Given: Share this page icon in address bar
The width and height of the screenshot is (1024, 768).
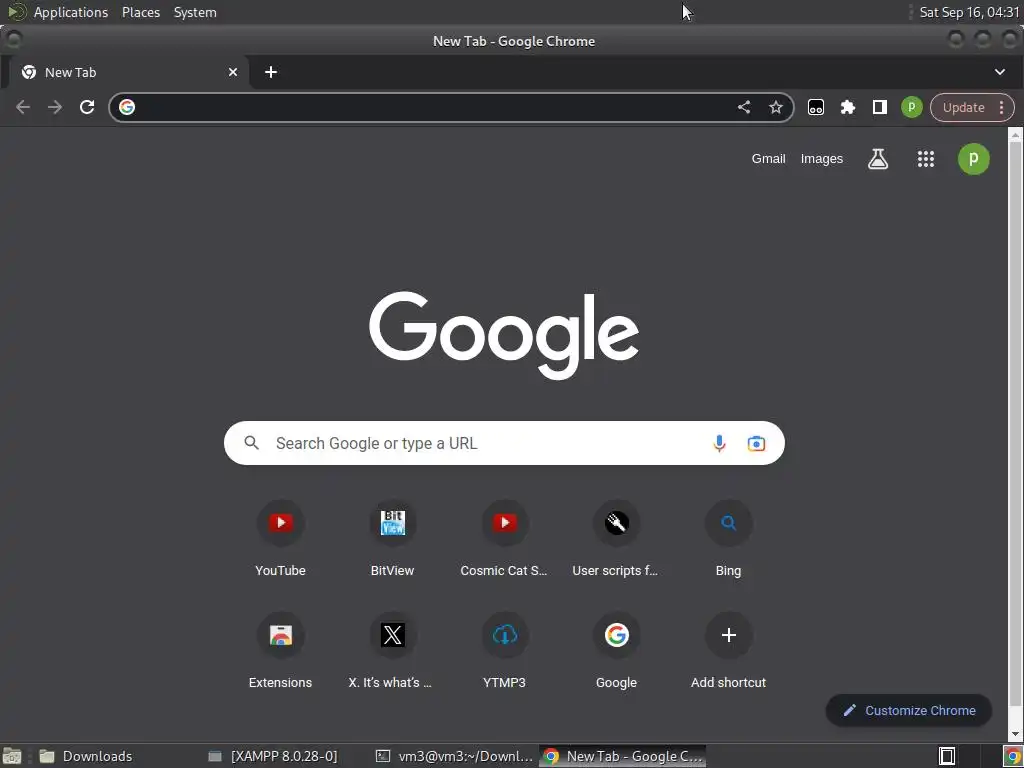Looking at the screenshot, I should [x=744, y=107].
